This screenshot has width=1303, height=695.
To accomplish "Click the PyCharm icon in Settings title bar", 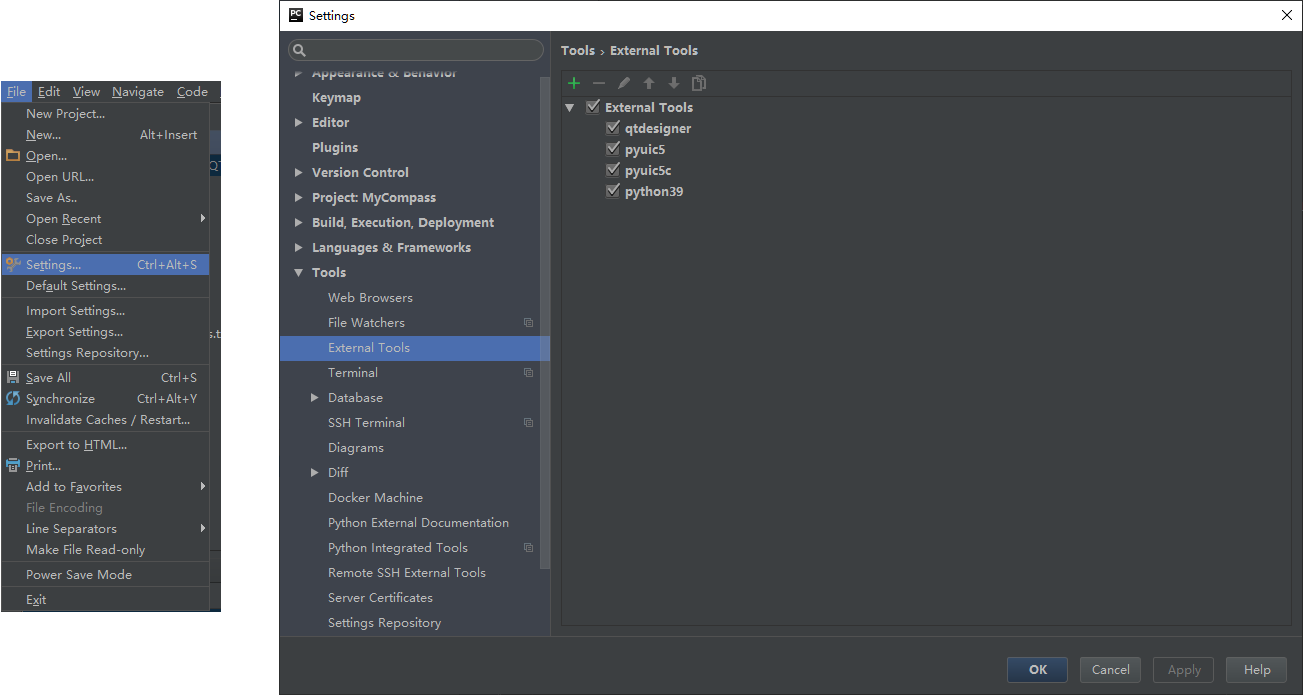I will tap(296, 15).
